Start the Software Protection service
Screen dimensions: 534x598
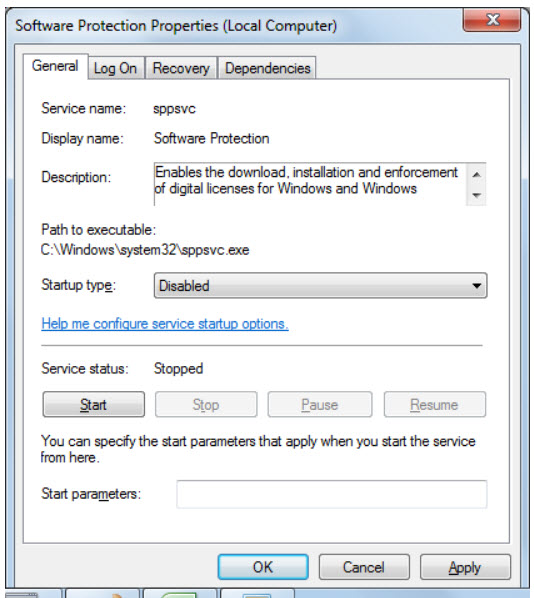93,404
